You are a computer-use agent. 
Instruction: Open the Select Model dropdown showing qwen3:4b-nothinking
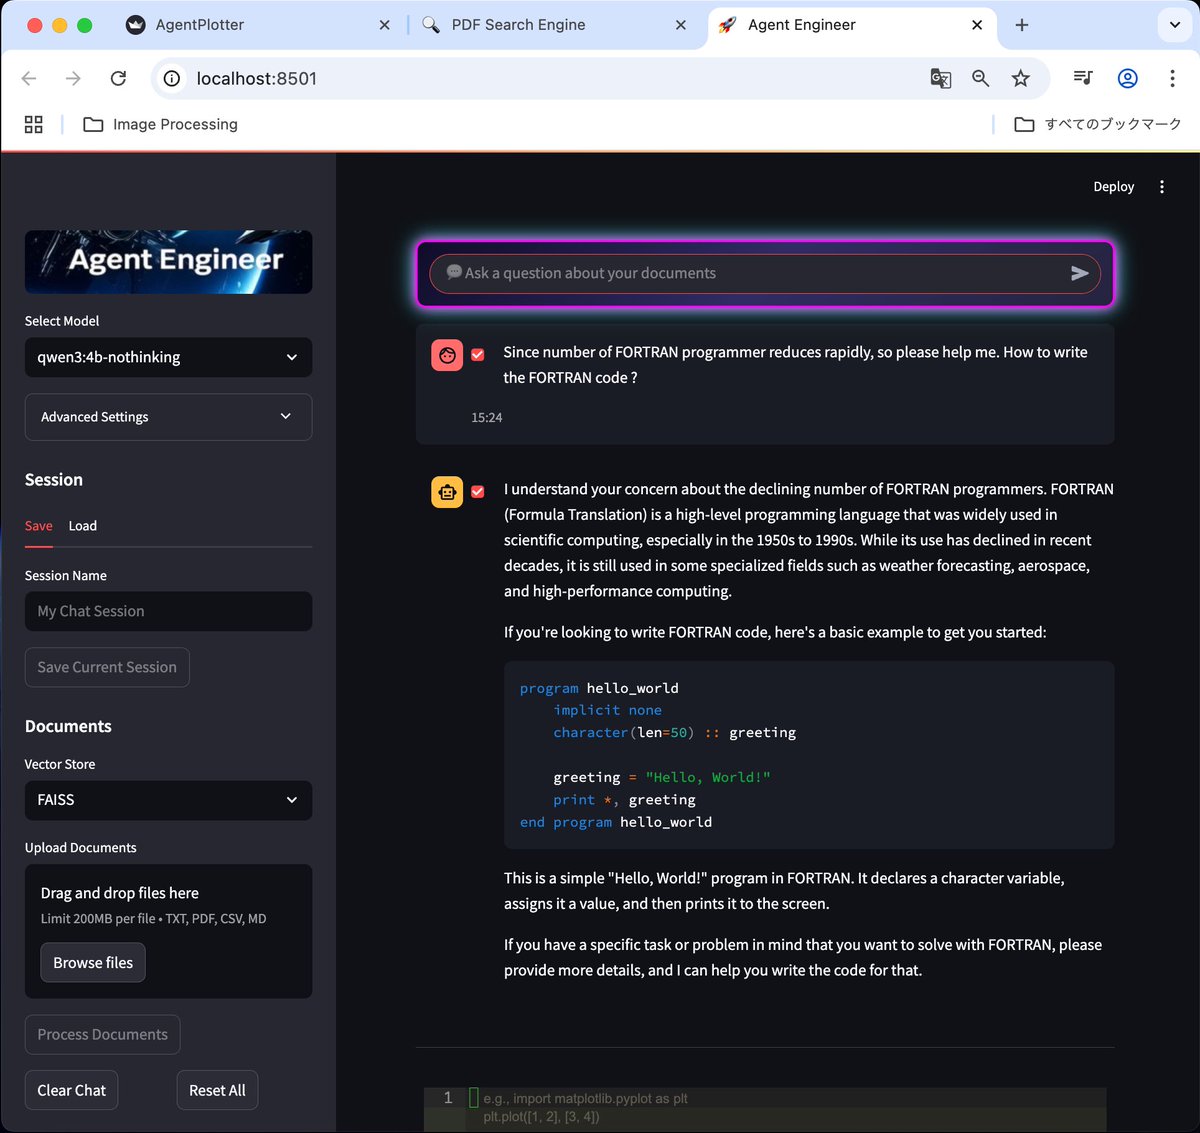tap(168, 357)
